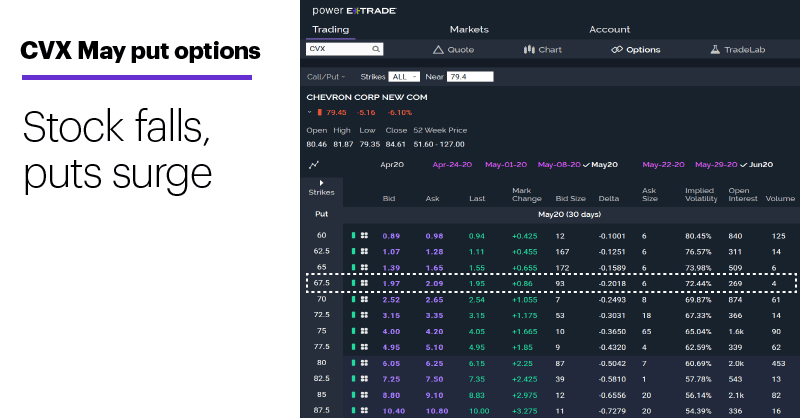Click the grid icon on strike 62.5 row
Viewport: 800px width, 418px height.
(x=364, y=251)
